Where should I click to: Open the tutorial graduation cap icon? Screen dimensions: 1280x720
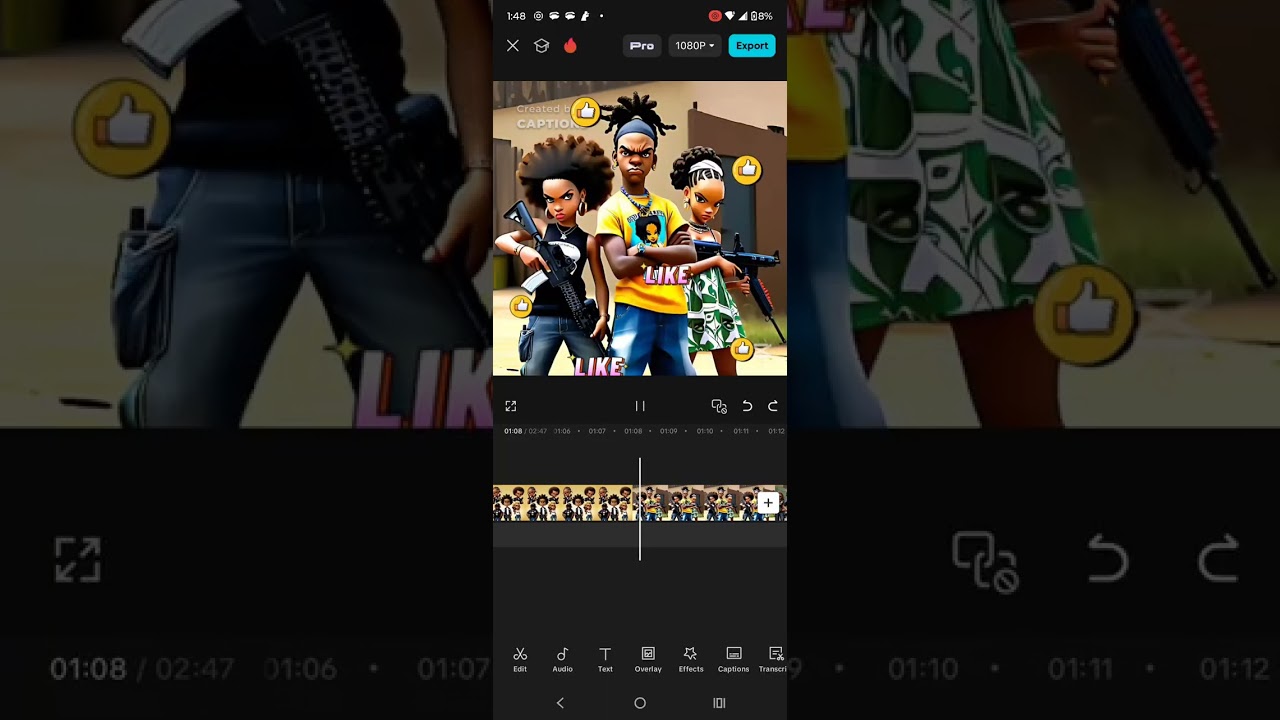[x=541, y=46]
